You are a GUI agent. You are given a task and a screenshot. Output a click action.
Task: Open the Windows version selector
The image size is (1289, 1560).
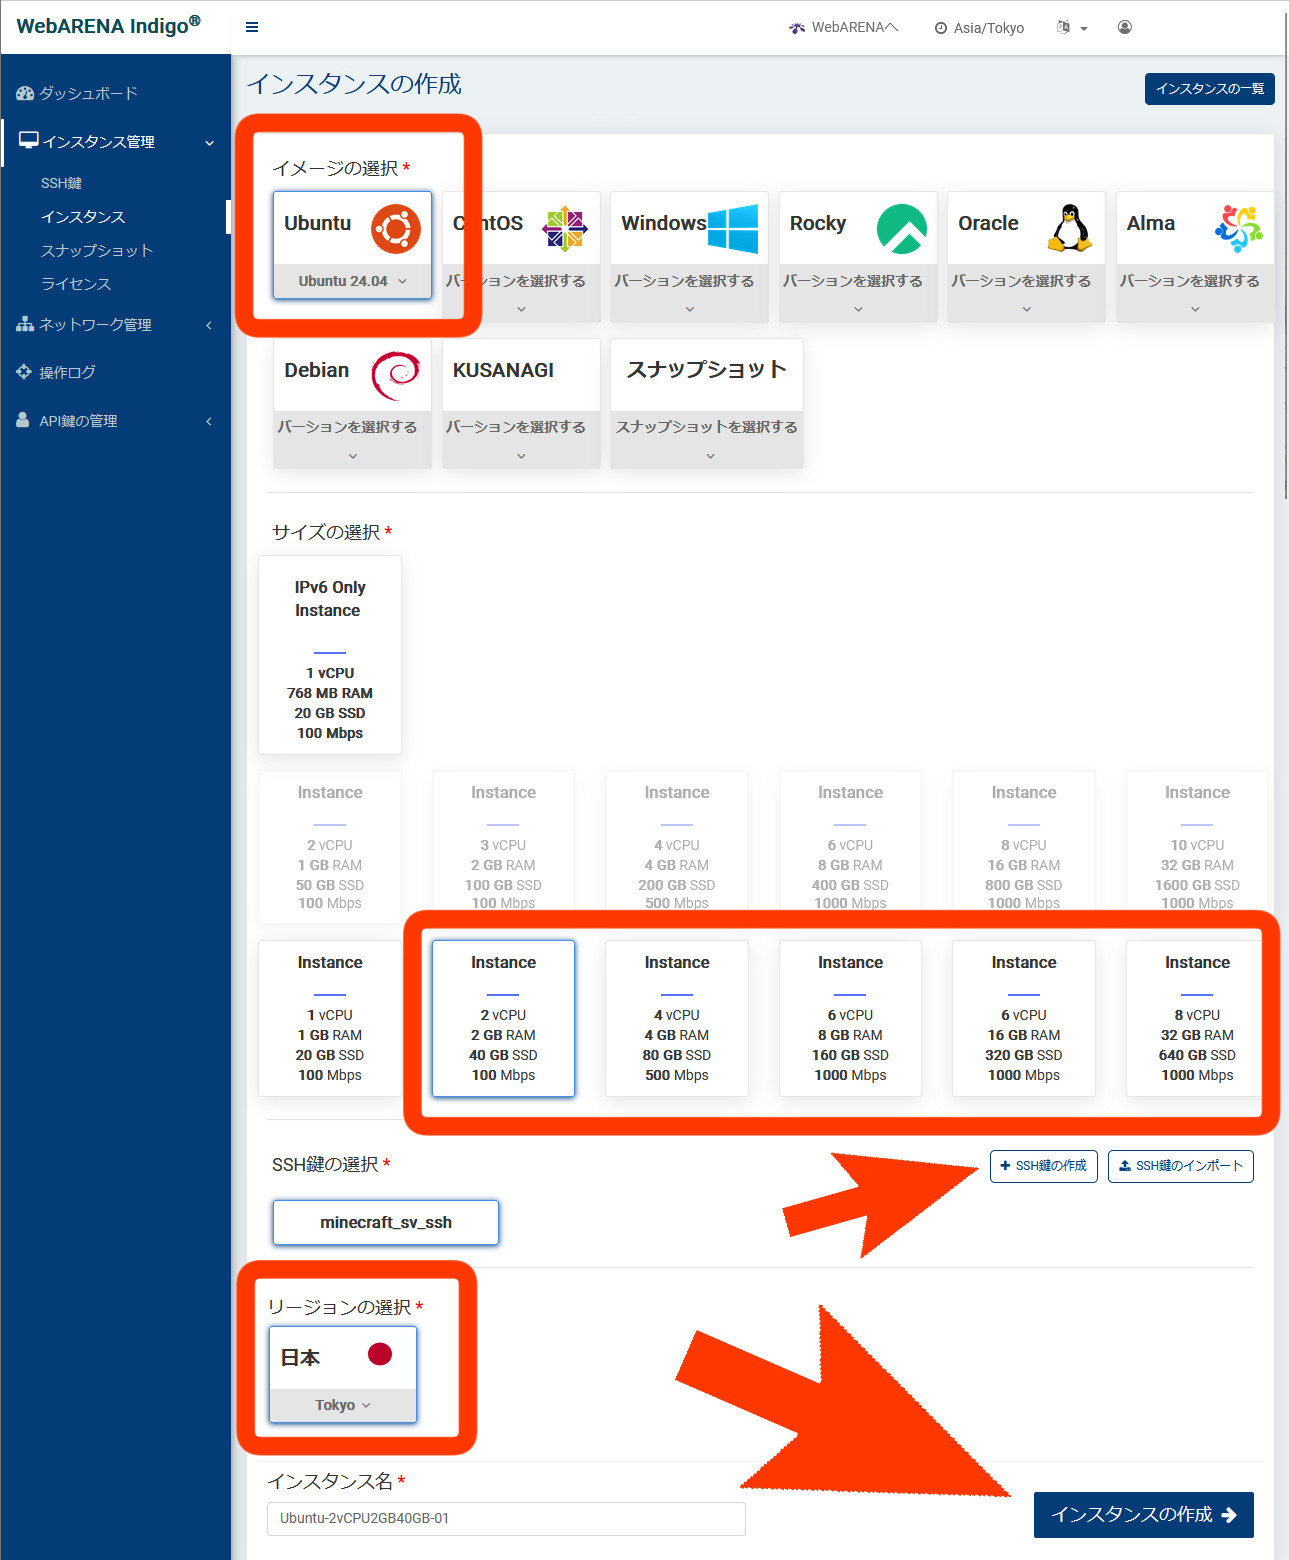click(x=689, y=293)
